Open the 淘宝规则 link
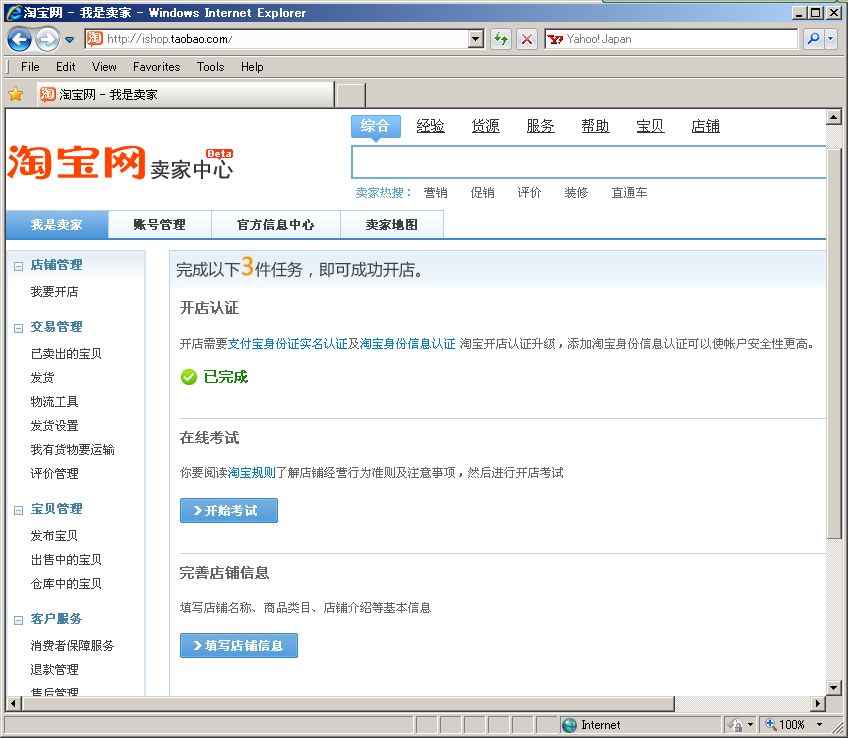This screenshot has width=848, height=738. click(x=251, y=472)
